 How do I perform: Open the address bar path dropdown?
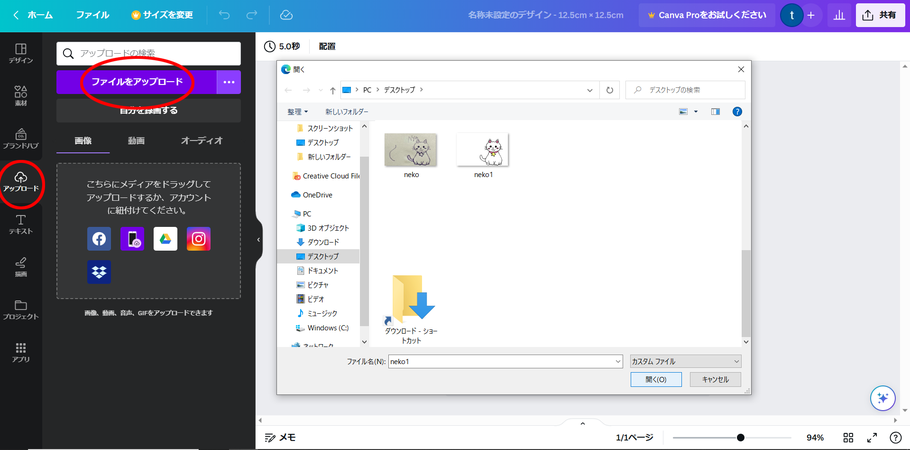pyautogui.click(x=590, y=90)
